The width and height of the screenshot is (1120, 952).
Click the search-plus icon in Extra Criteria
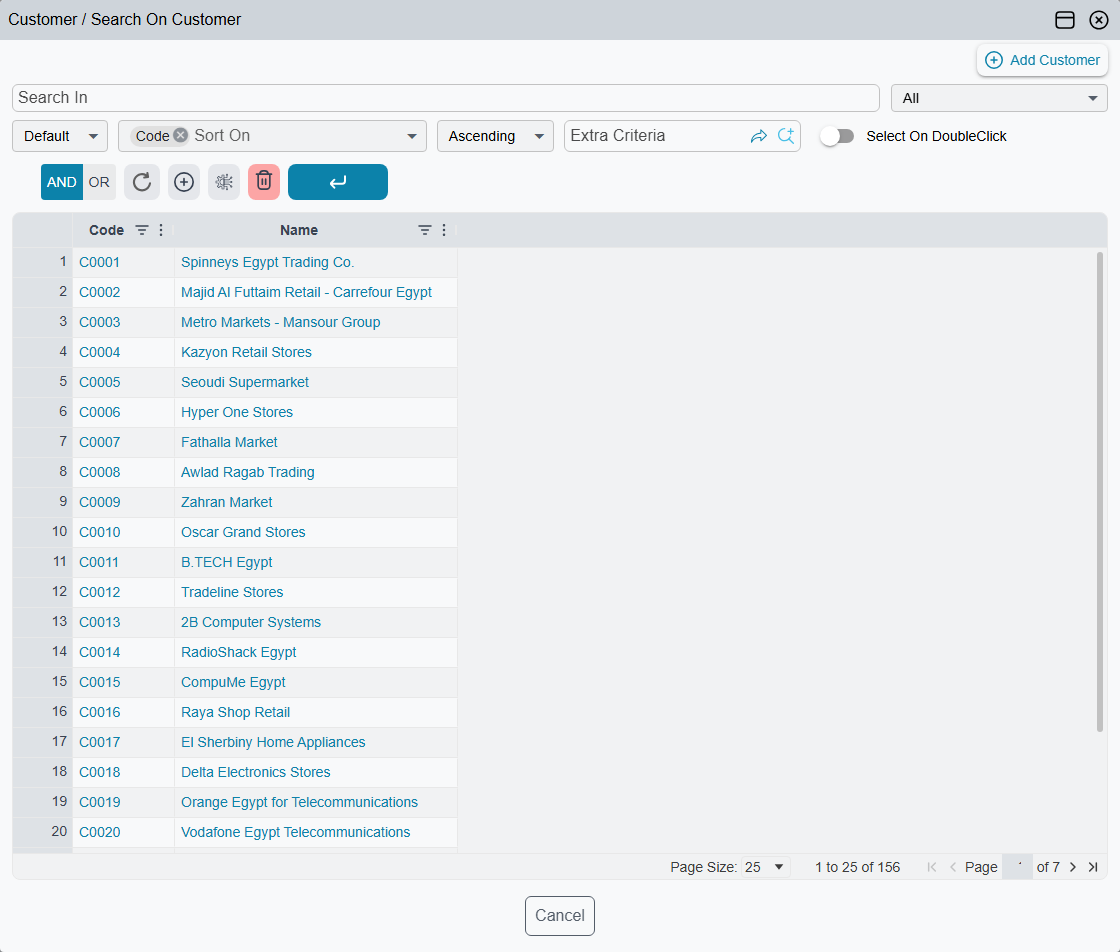(786, 136)
